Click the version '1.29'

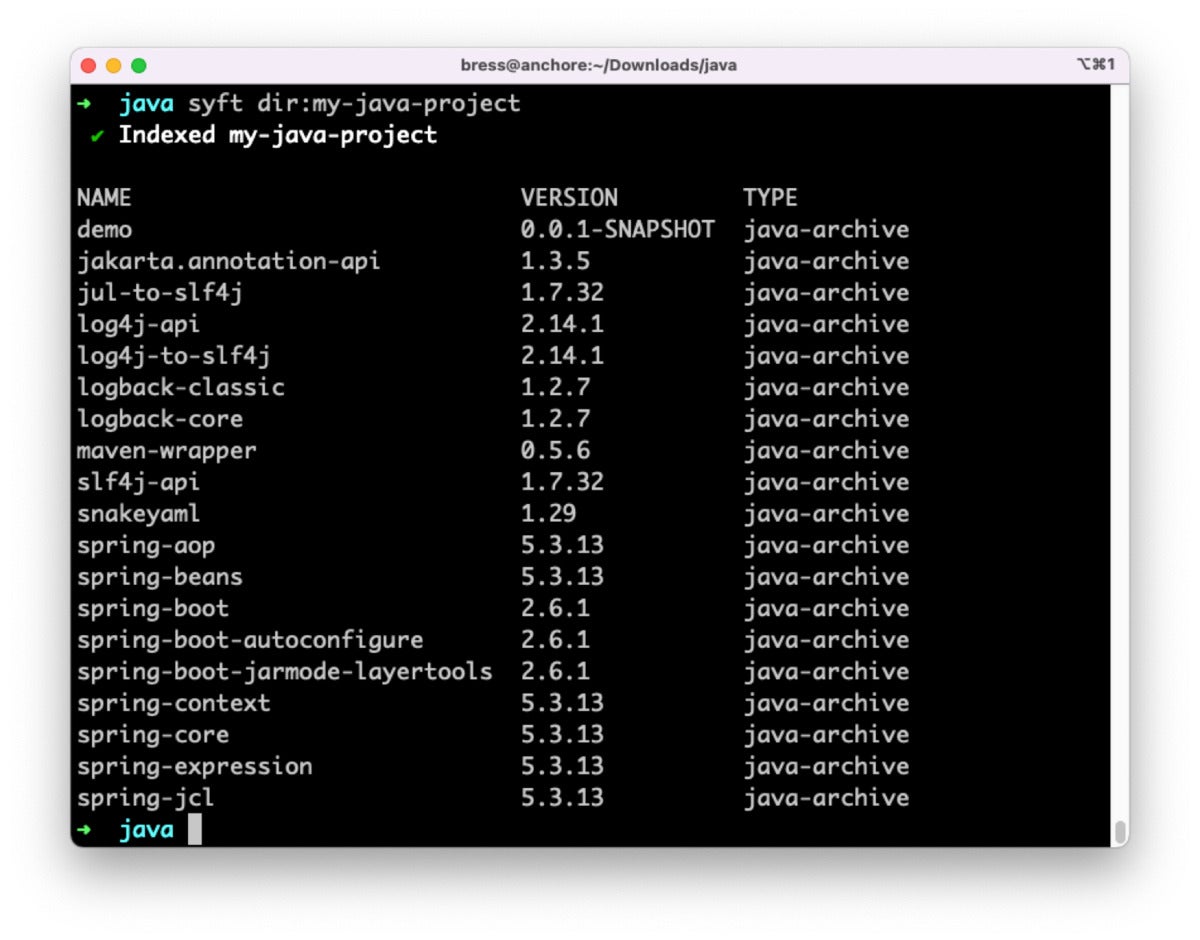pyautogui.click(x=548, y=514)
